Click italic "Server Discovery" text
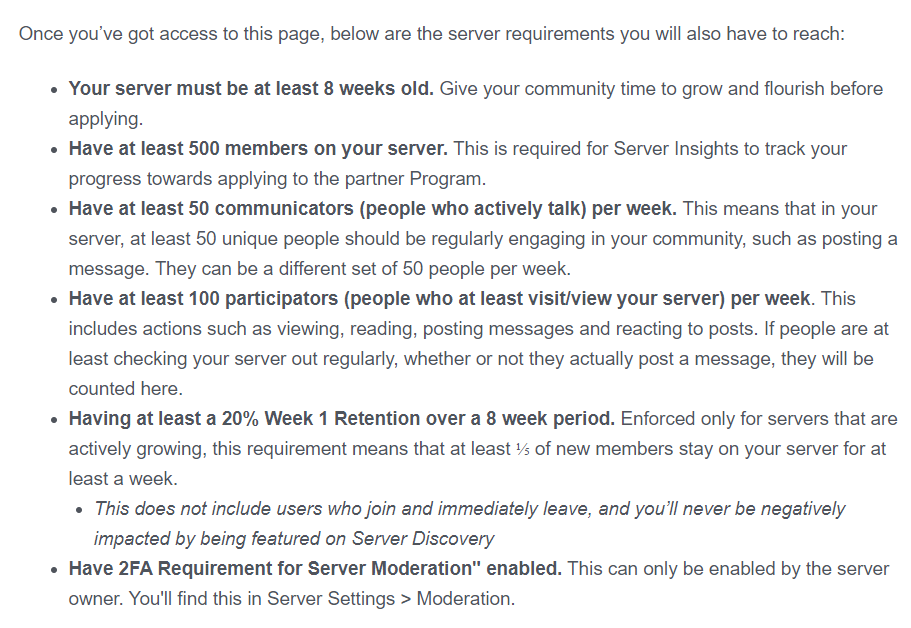 click(424, 539)
